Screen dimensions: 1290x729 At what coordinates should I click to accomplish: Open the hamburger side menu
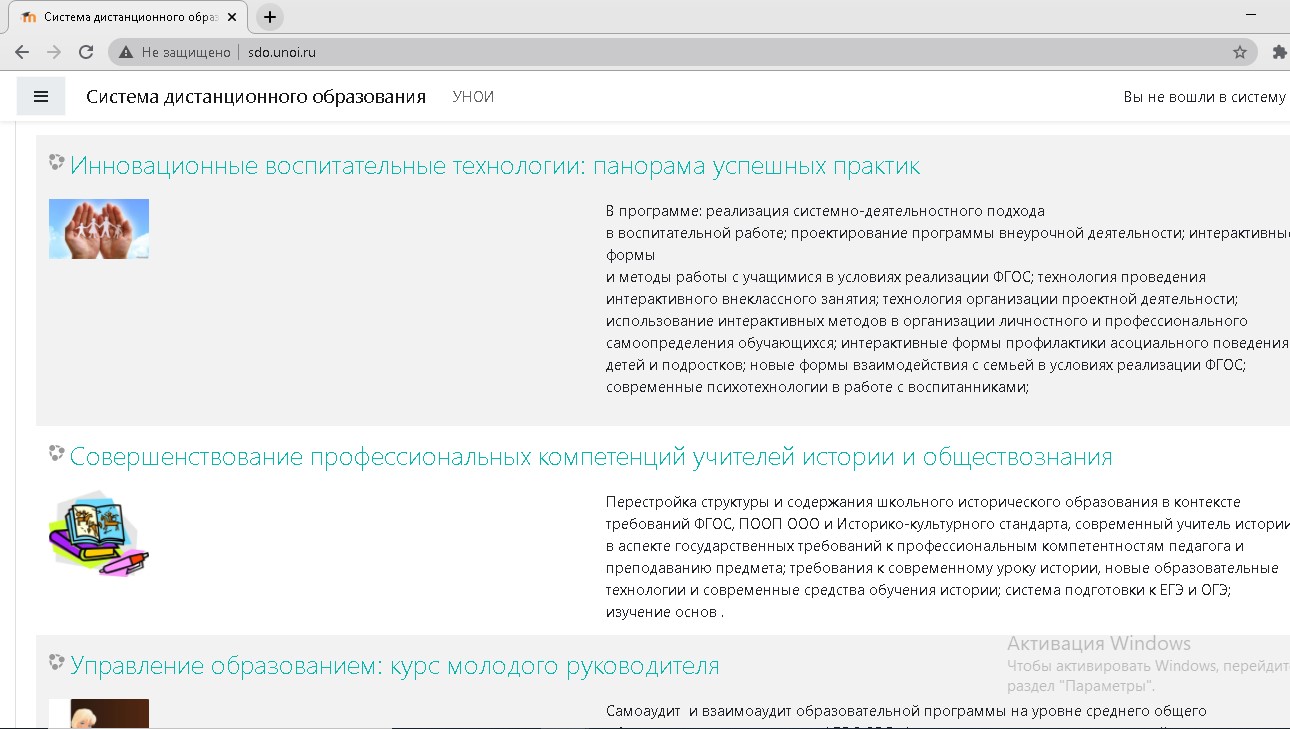pyautogui.click(x=41, y=97)
